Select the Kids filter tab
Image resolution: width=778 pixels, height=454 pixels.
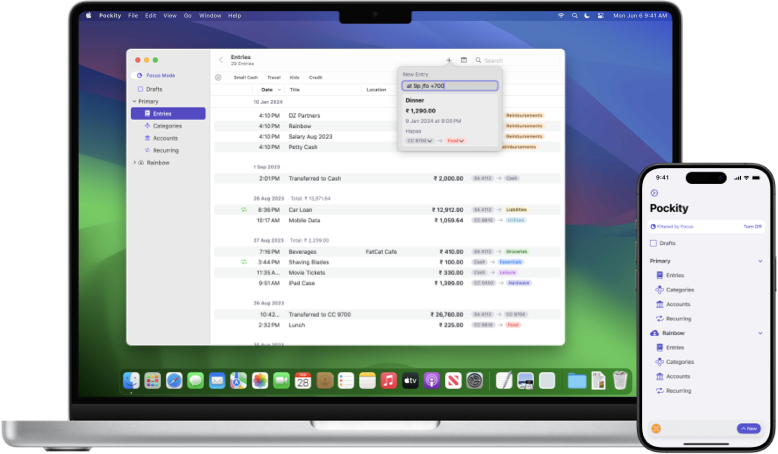[295, 77]
